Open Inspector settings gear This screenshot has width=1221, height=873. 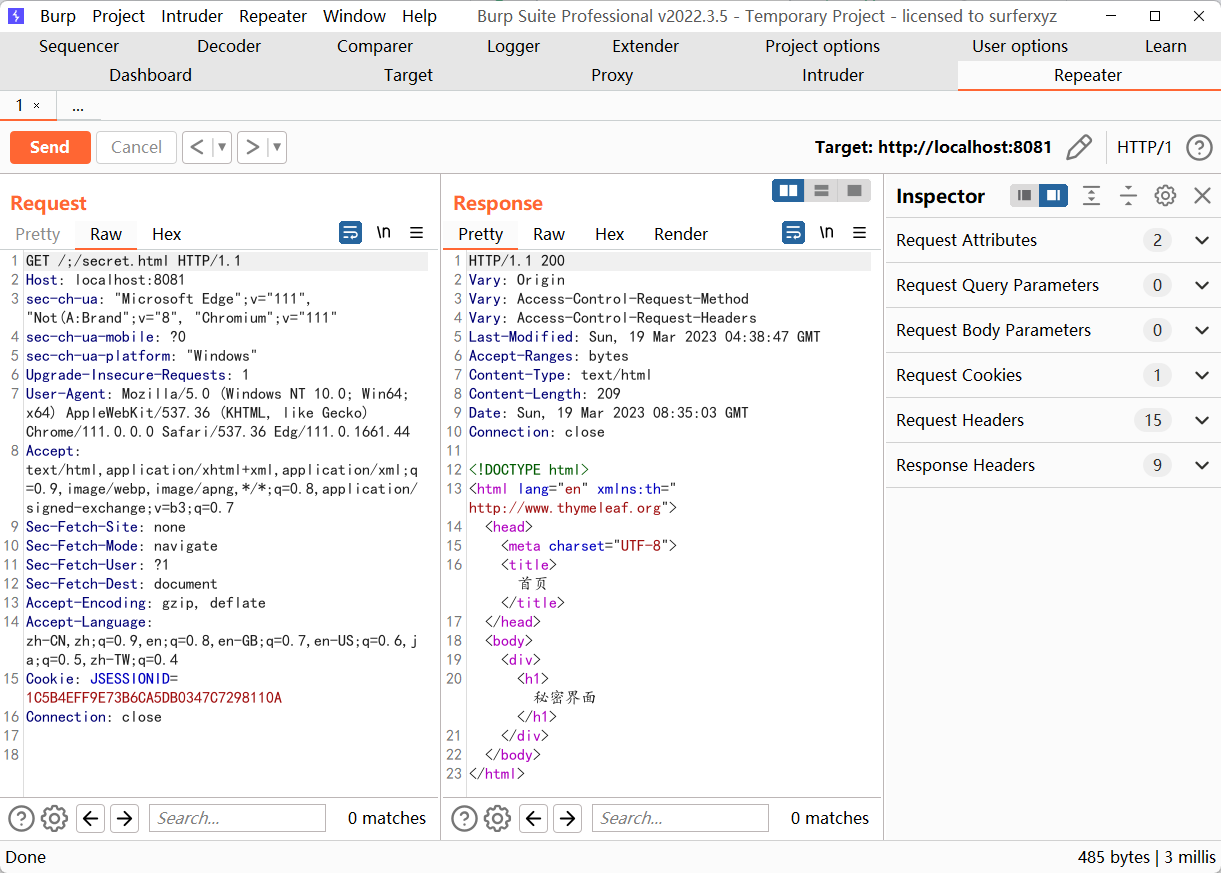coord(1165,196)
